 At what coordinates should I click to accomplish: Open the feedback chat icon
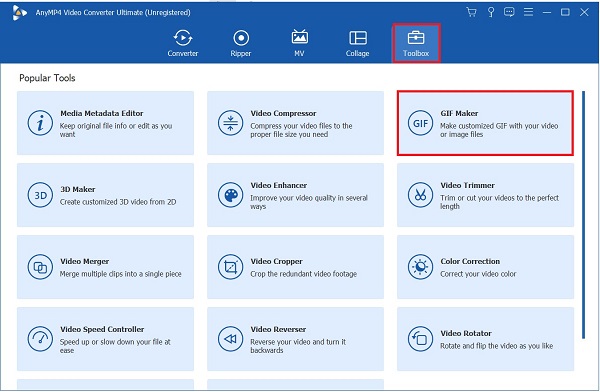coord(509,12)
